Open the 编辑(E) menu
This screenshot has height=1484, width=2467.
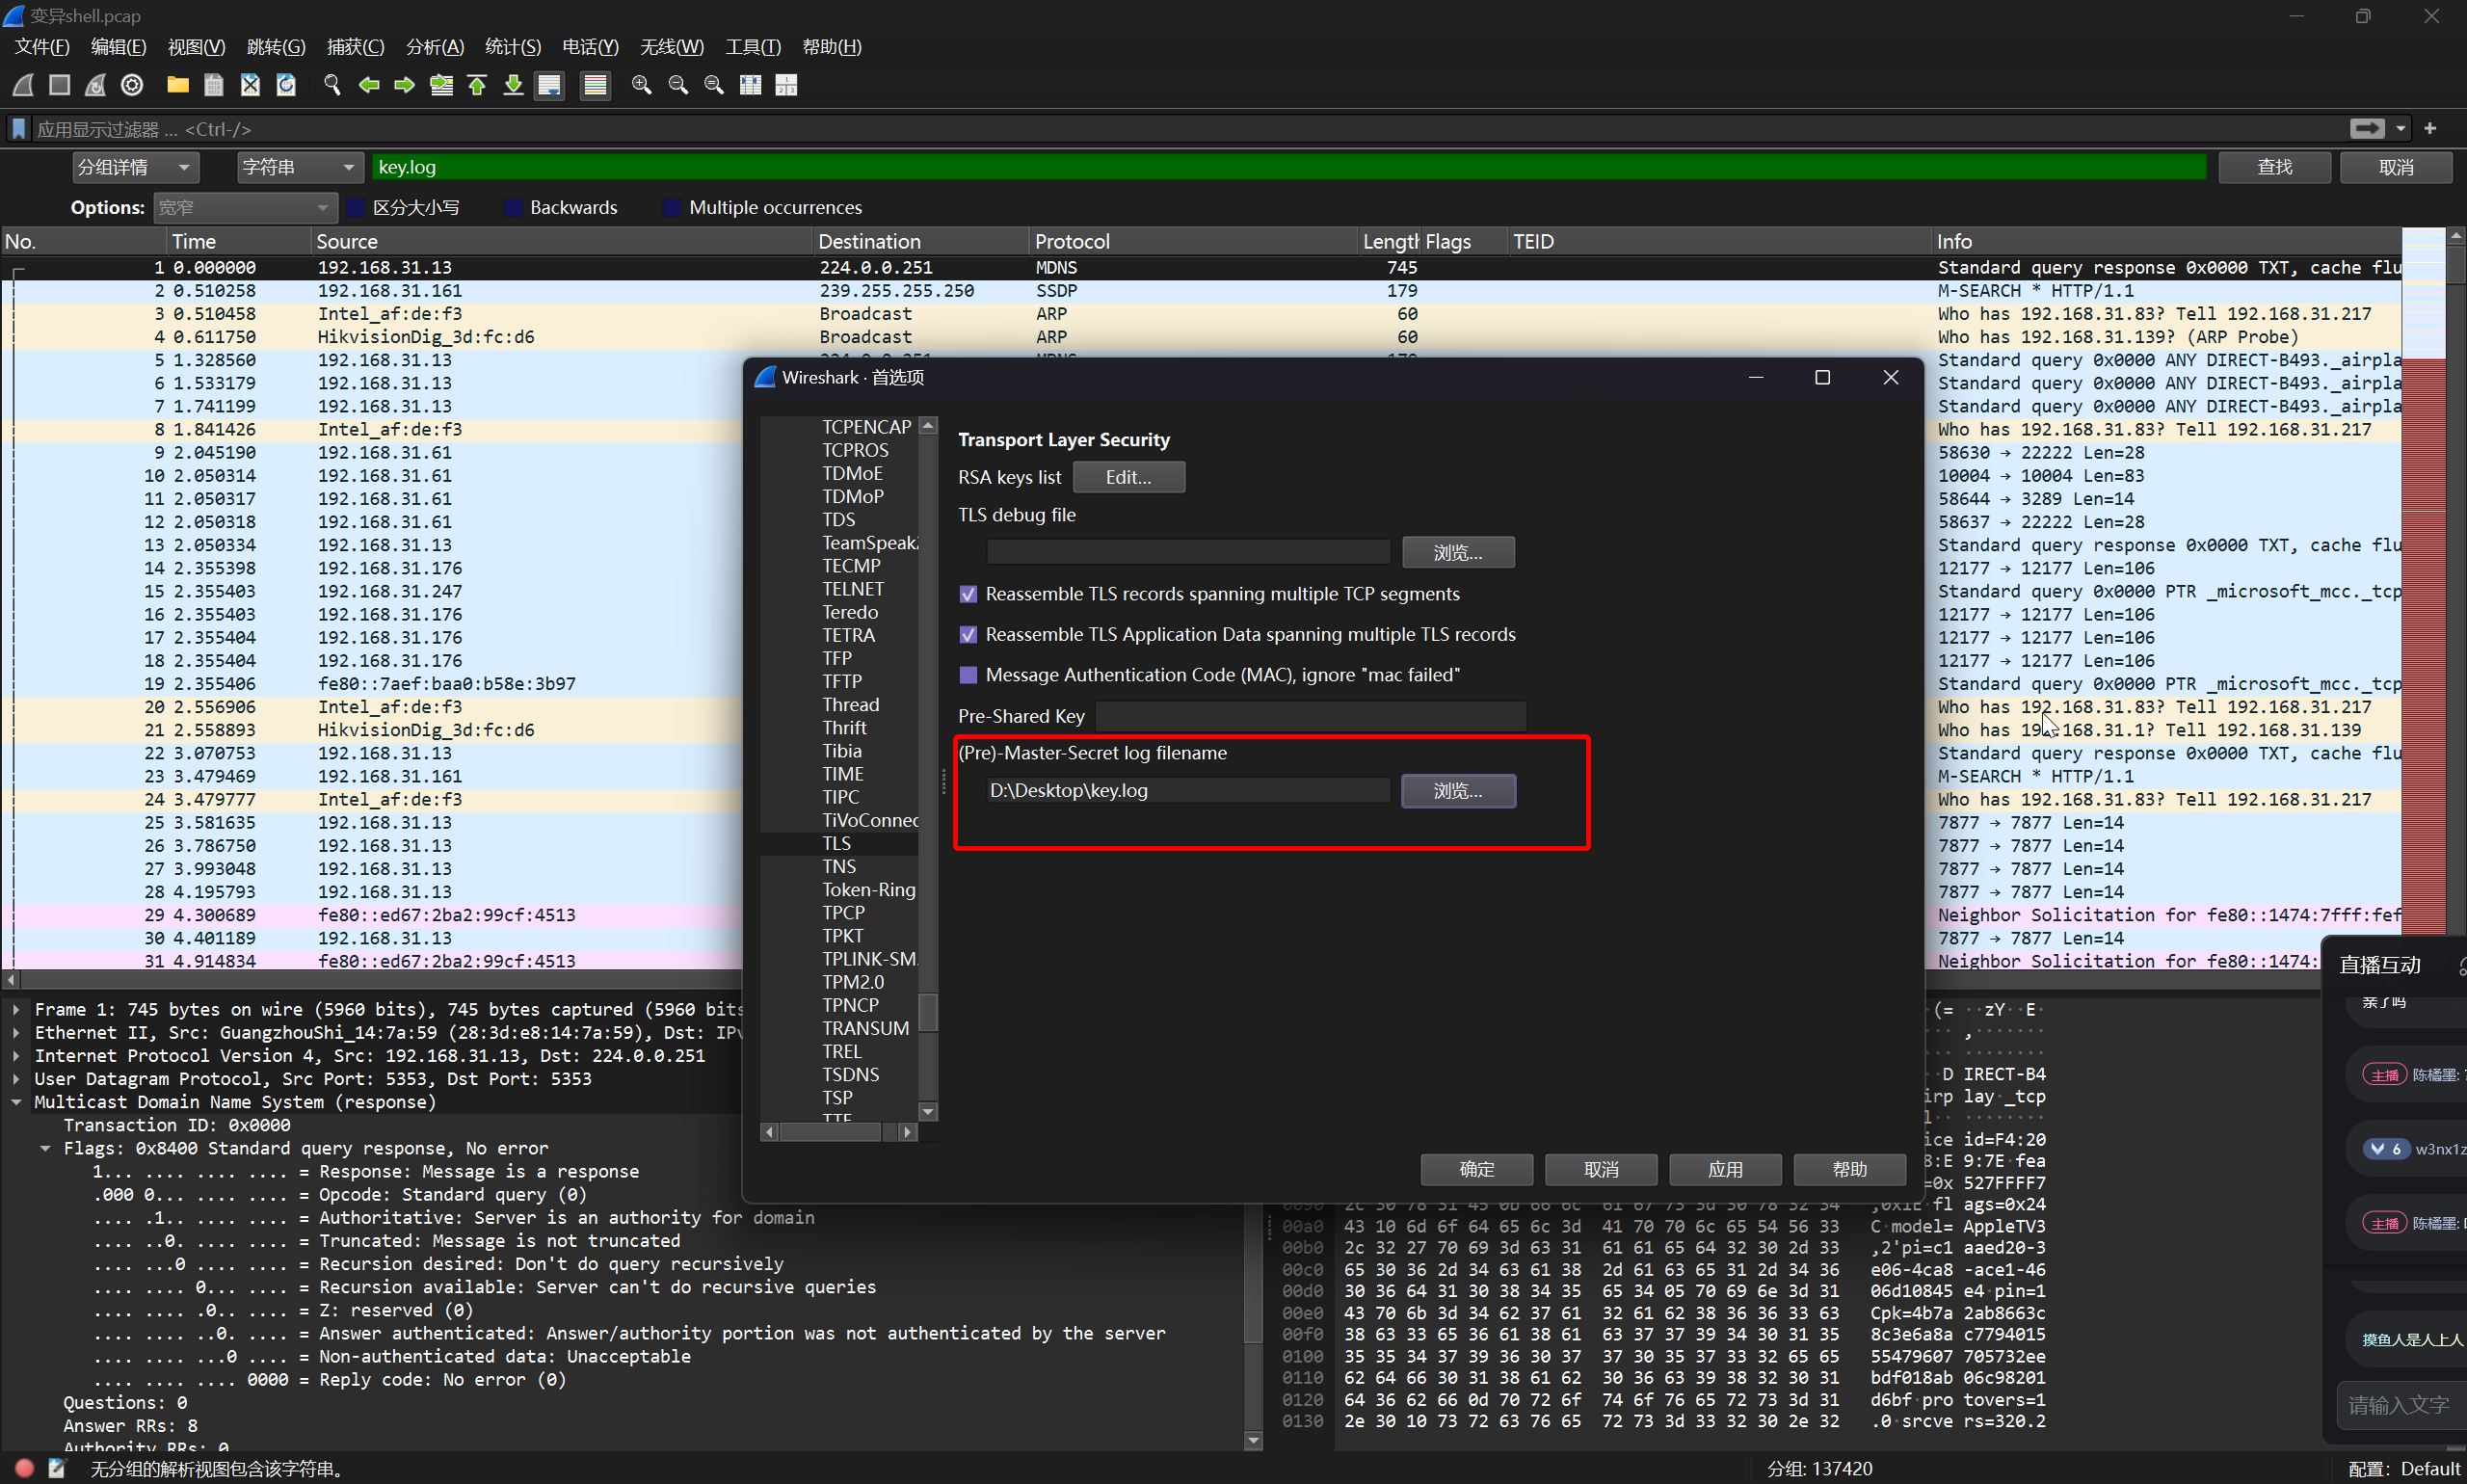tap(118, 47)
